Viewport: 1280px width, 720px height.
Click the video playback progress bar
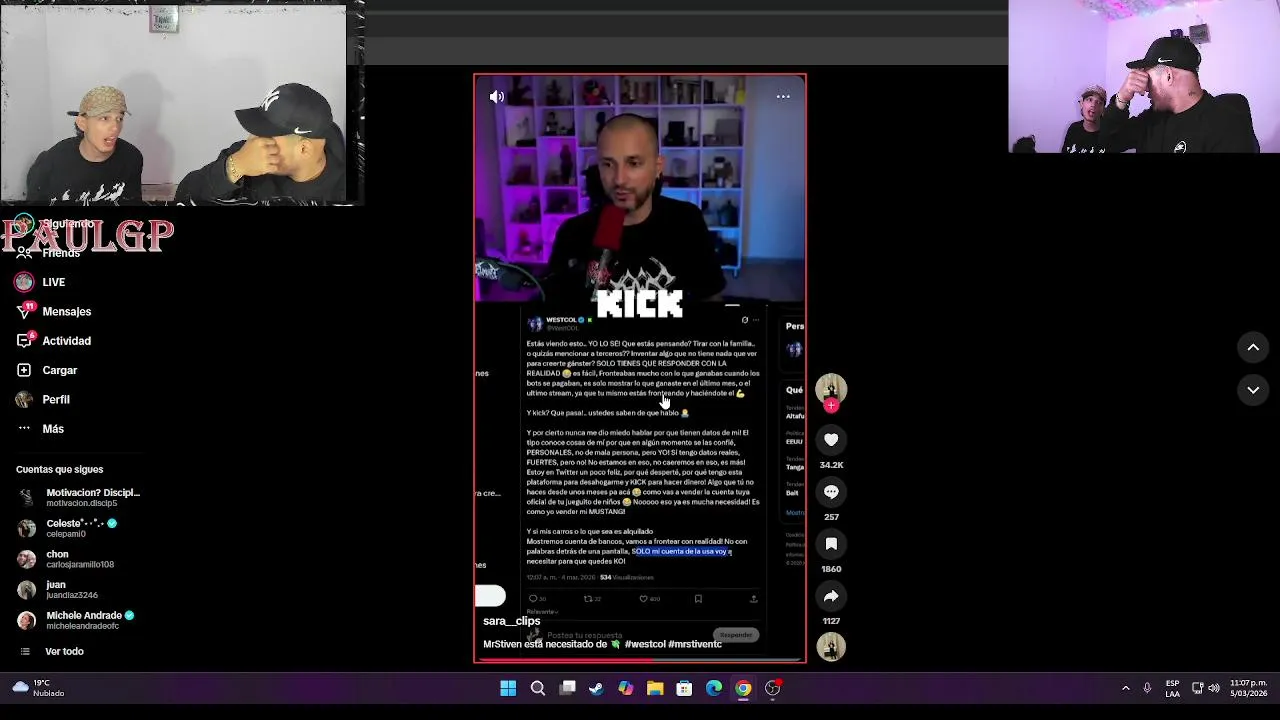640,660
